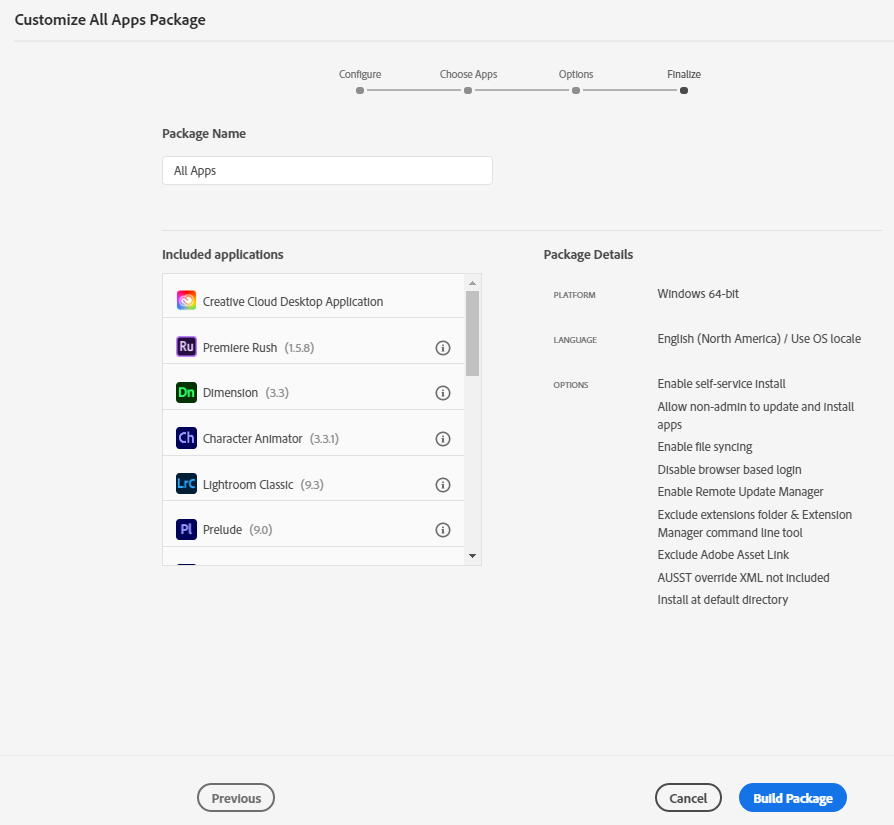Select the Prelude app icon
894x825 pixels.
[186, 530]
